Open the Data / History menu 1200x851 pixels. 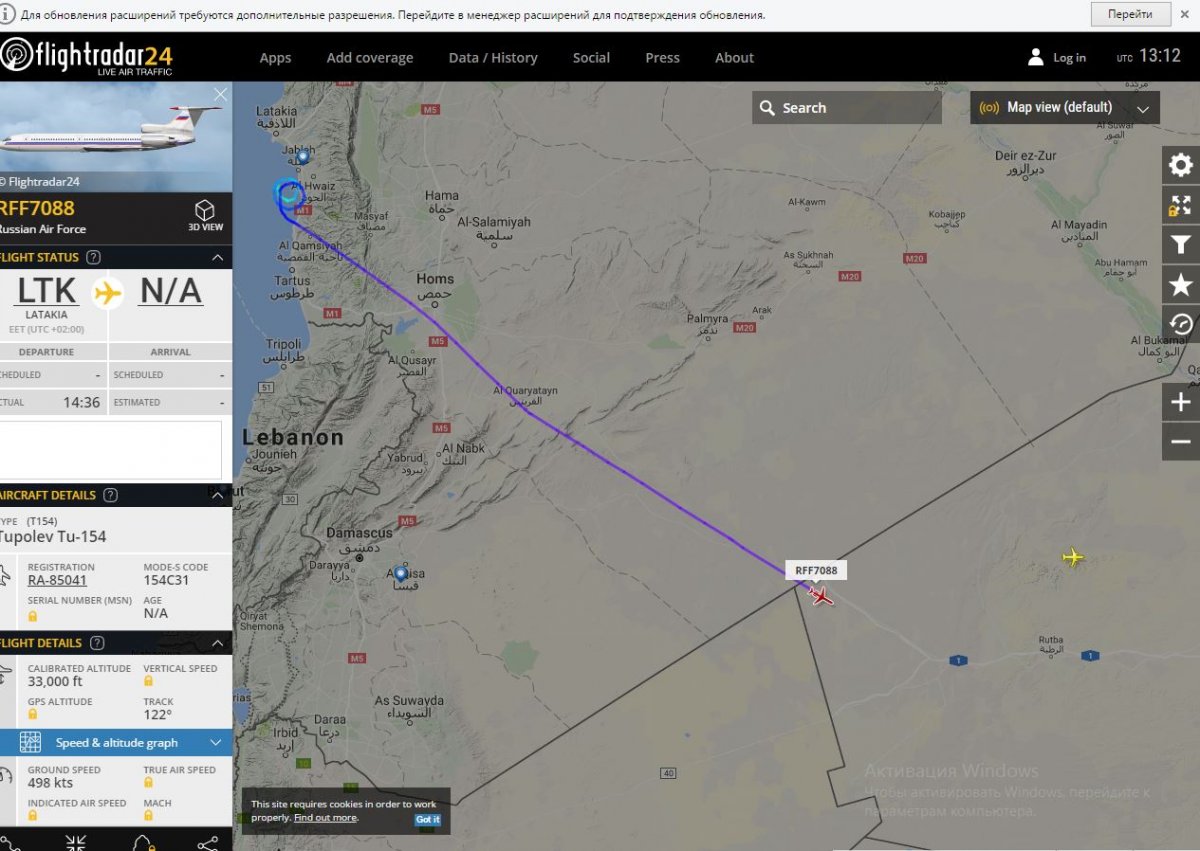pyautogui.click(x=493, y=58)
